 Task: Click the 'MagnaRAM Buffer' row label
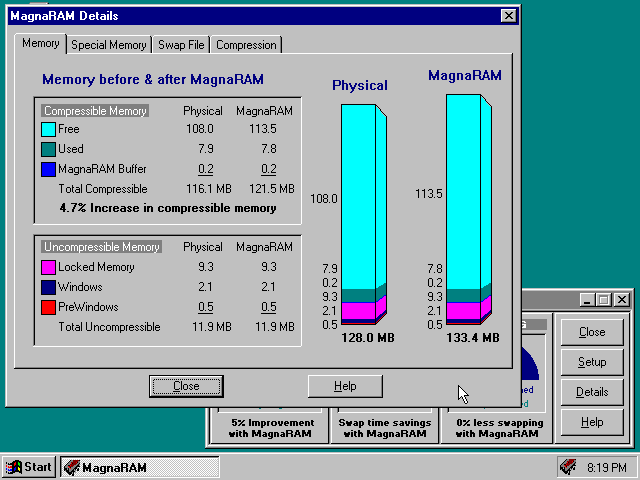click(x=102, y=169)
